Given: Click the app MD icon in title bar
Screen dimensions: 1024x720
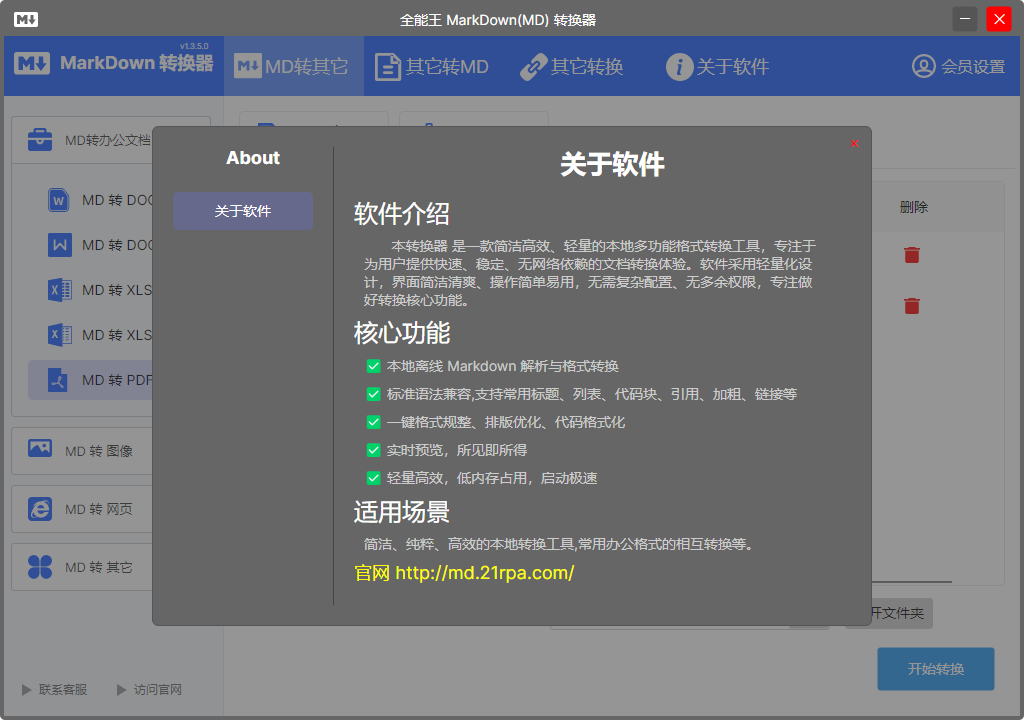Looking at the screenshot, I should 25,20.
